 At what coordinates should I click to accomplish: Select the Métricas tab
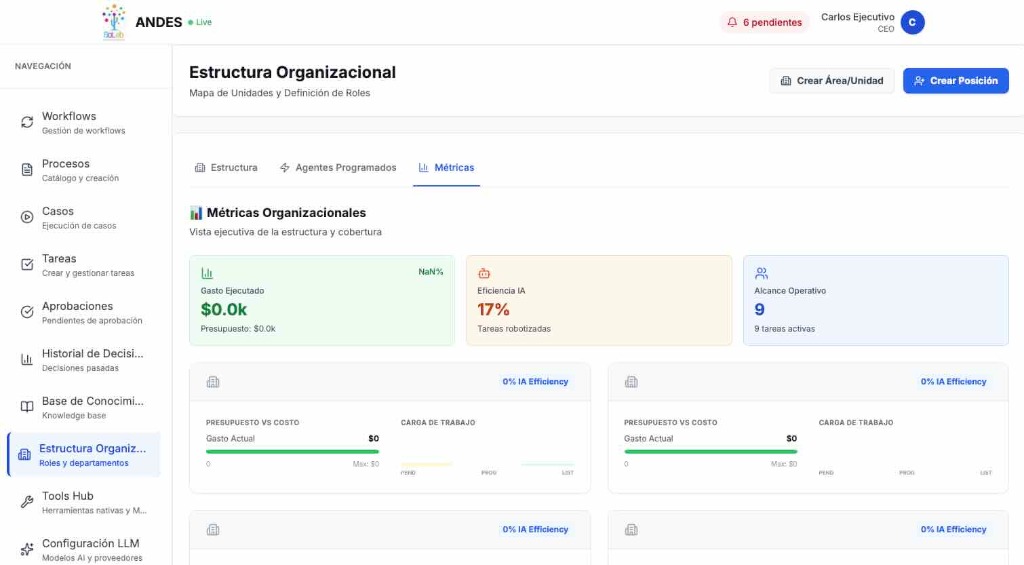(x=446, y=167)
